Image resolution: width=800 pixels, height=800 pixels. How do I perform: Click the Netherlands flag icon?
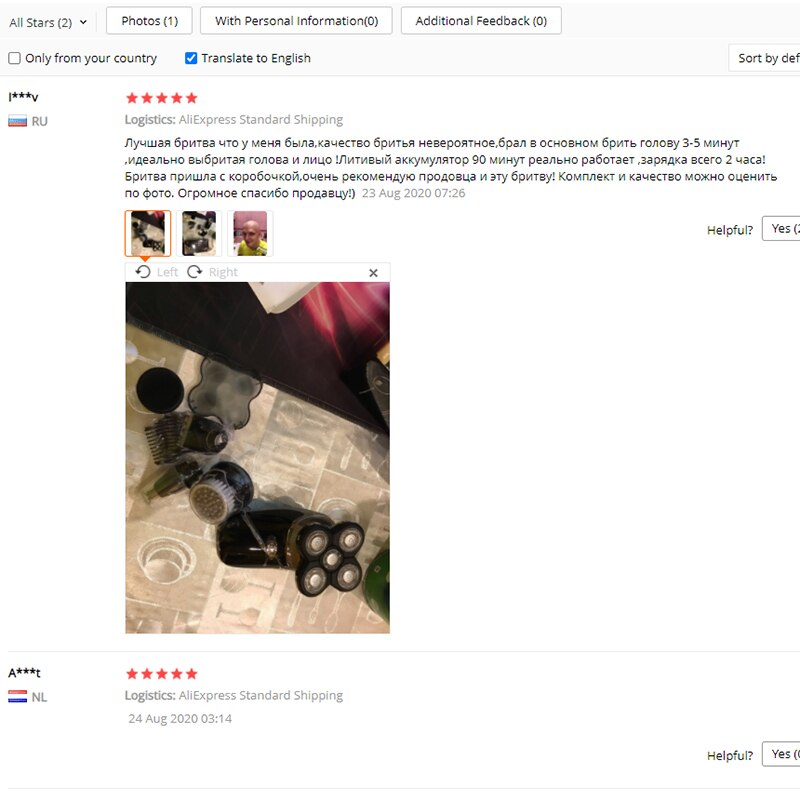(17, 696)
